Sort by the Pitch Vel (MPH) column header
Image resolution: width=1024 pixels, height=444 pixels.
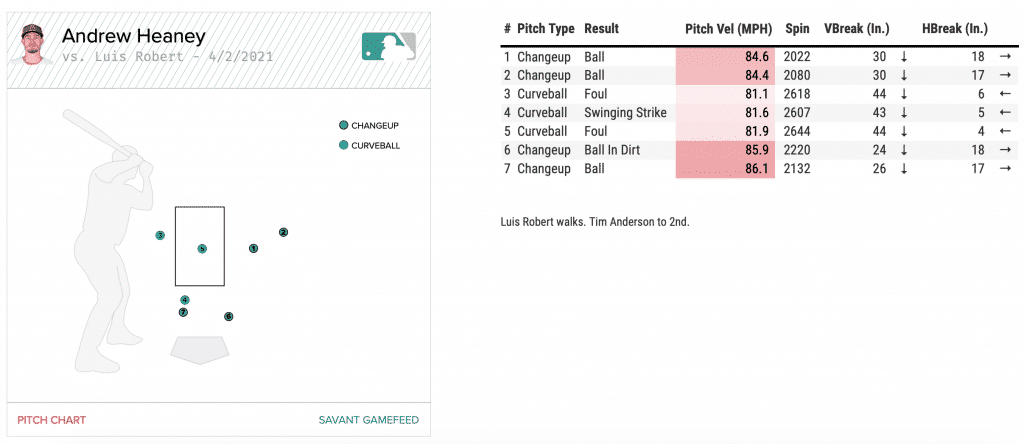pos(728,28)
